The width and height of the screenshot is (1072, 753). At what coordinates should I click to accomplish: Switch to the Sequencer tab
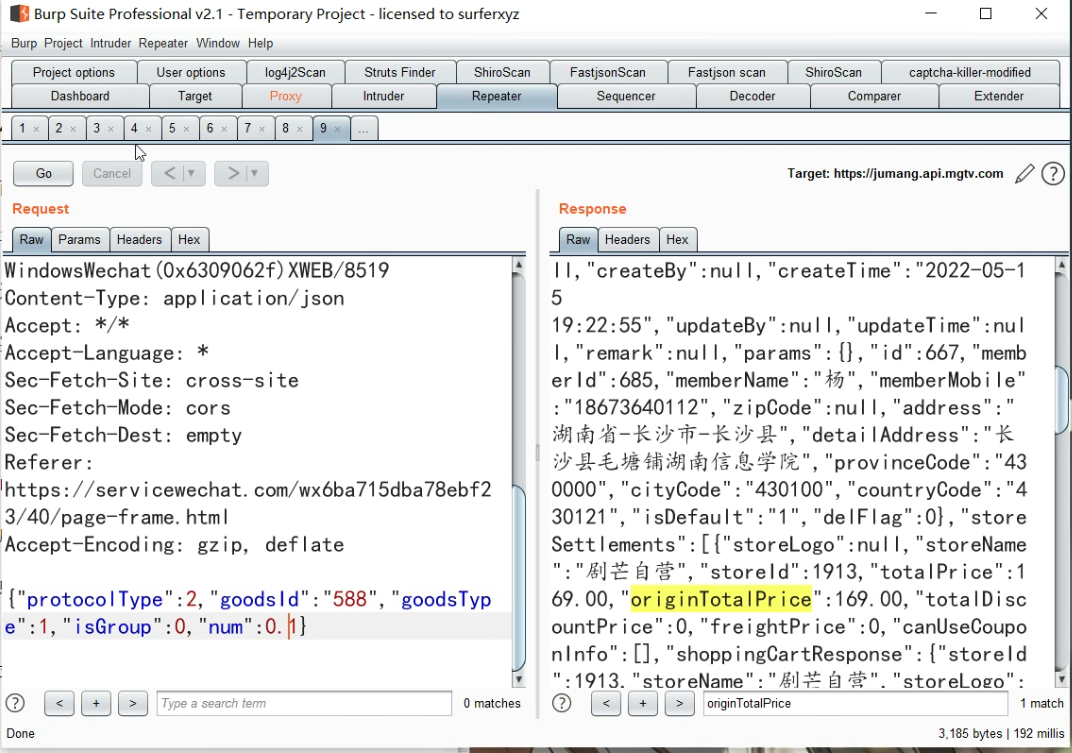click(626, 96)
